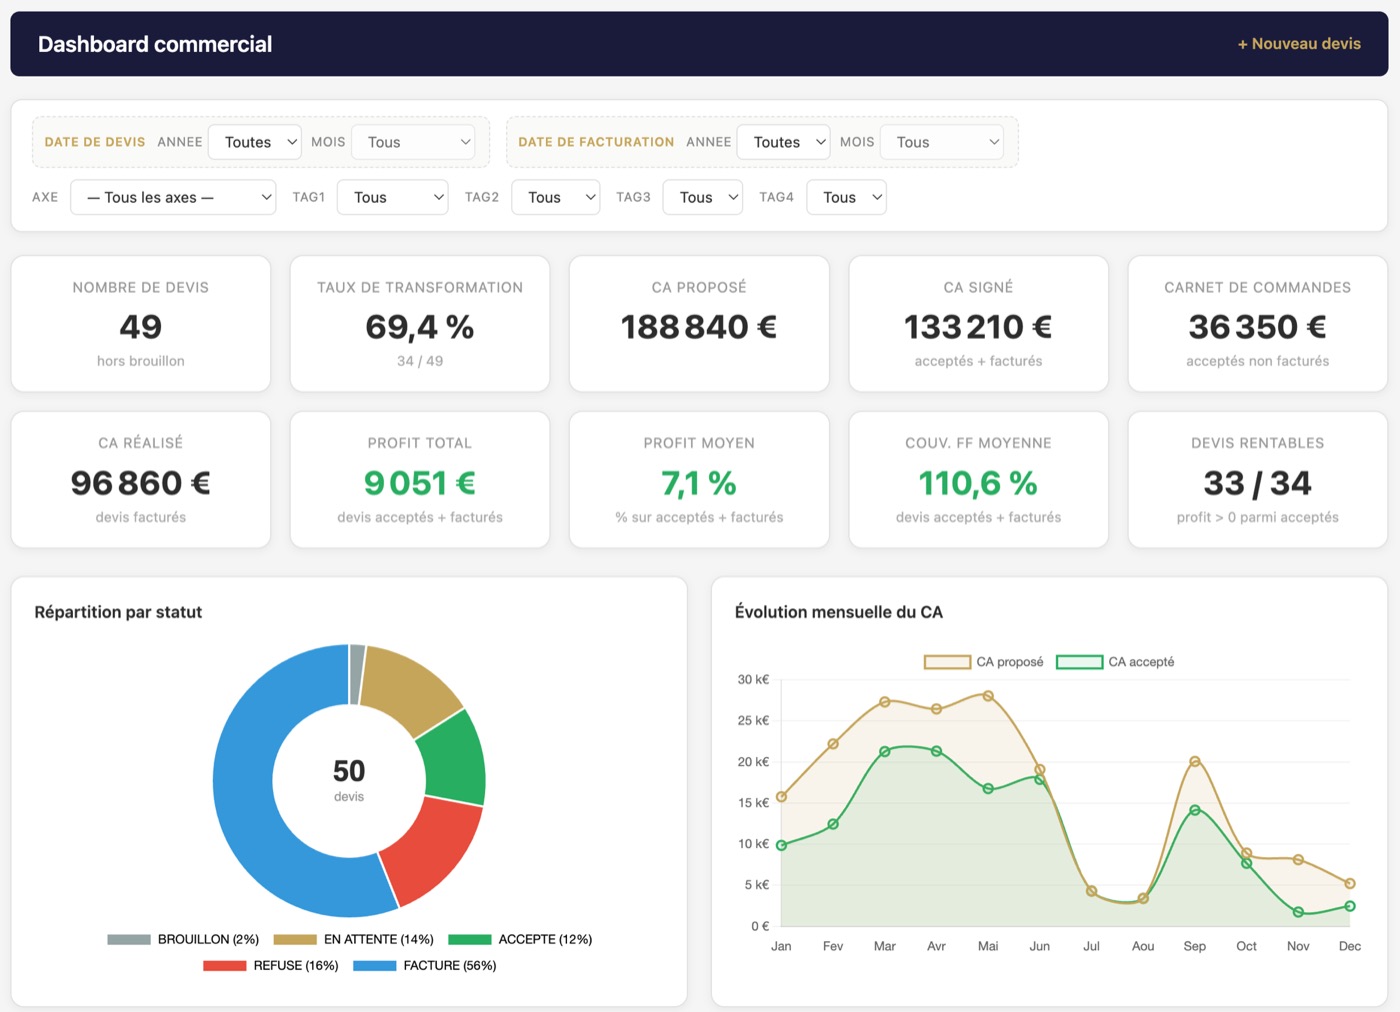The image size is (1400, 1012).
Task: Click the CA signé value "133 210 €"
Action: click(978, 327)
